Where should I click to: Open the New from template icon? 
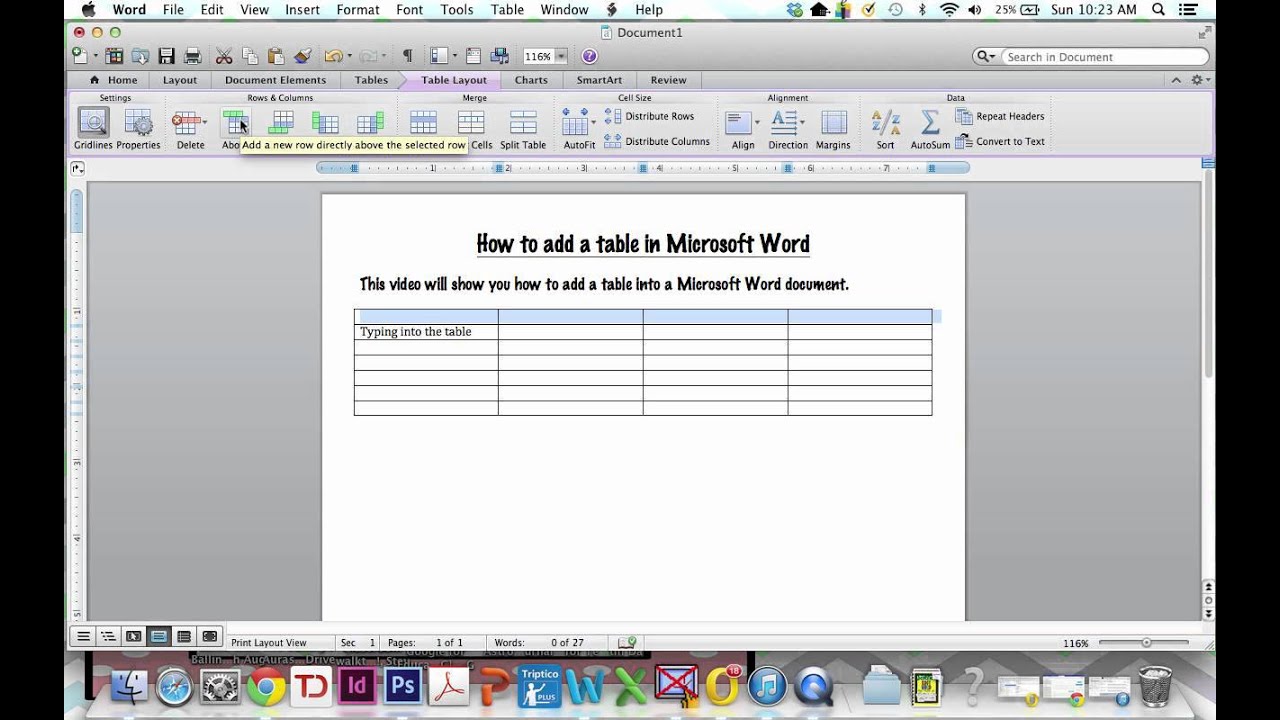click(x=114, y=56)
